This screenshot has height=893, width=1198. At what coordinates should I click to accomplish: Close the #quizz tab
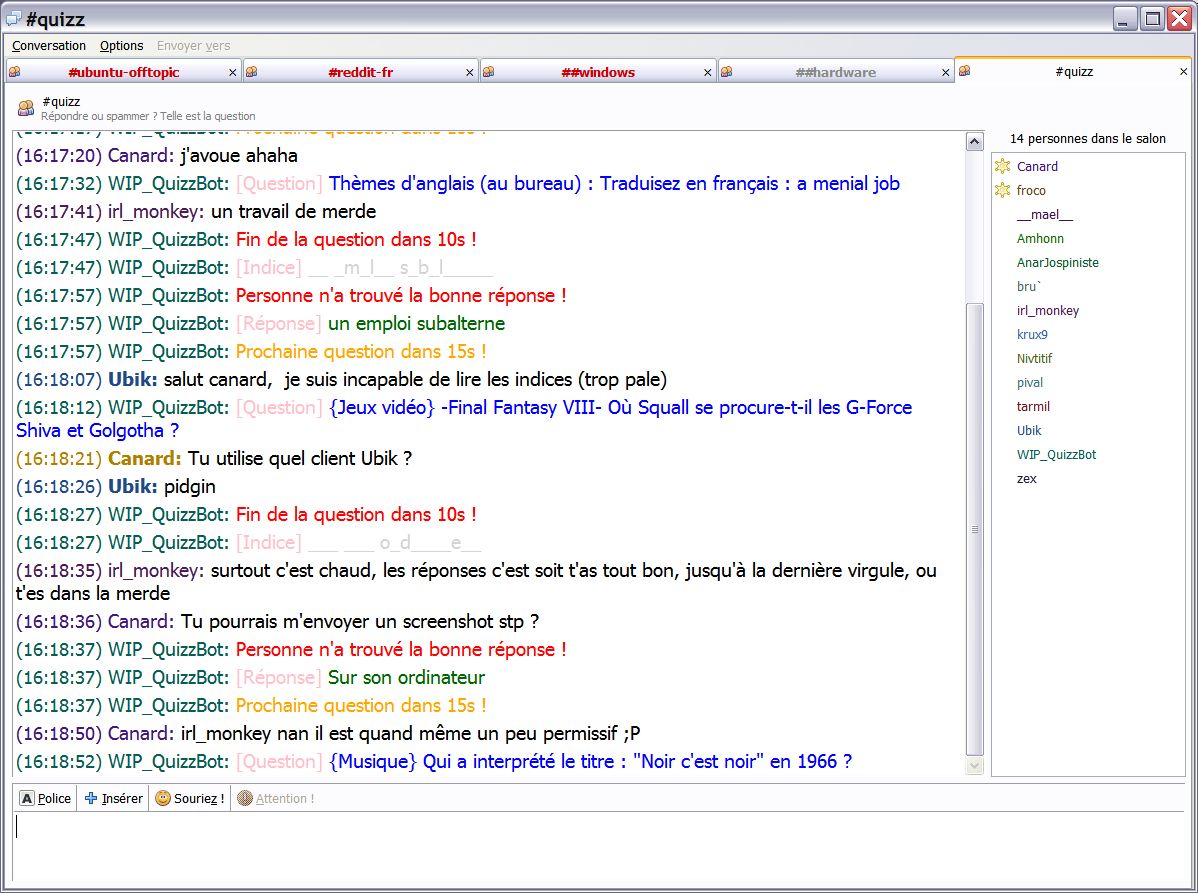1183,72
